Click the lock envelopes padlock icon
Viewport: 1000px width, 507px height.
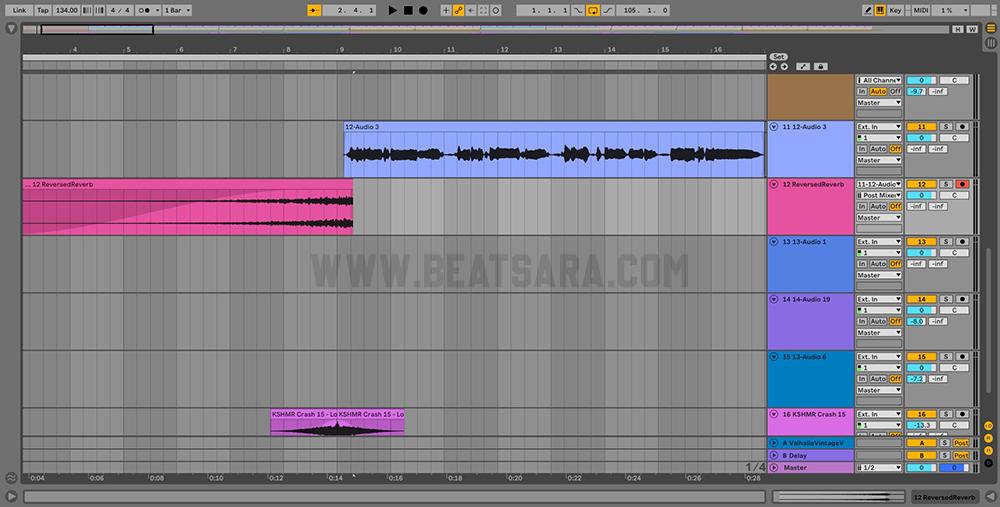pos(820,67)
